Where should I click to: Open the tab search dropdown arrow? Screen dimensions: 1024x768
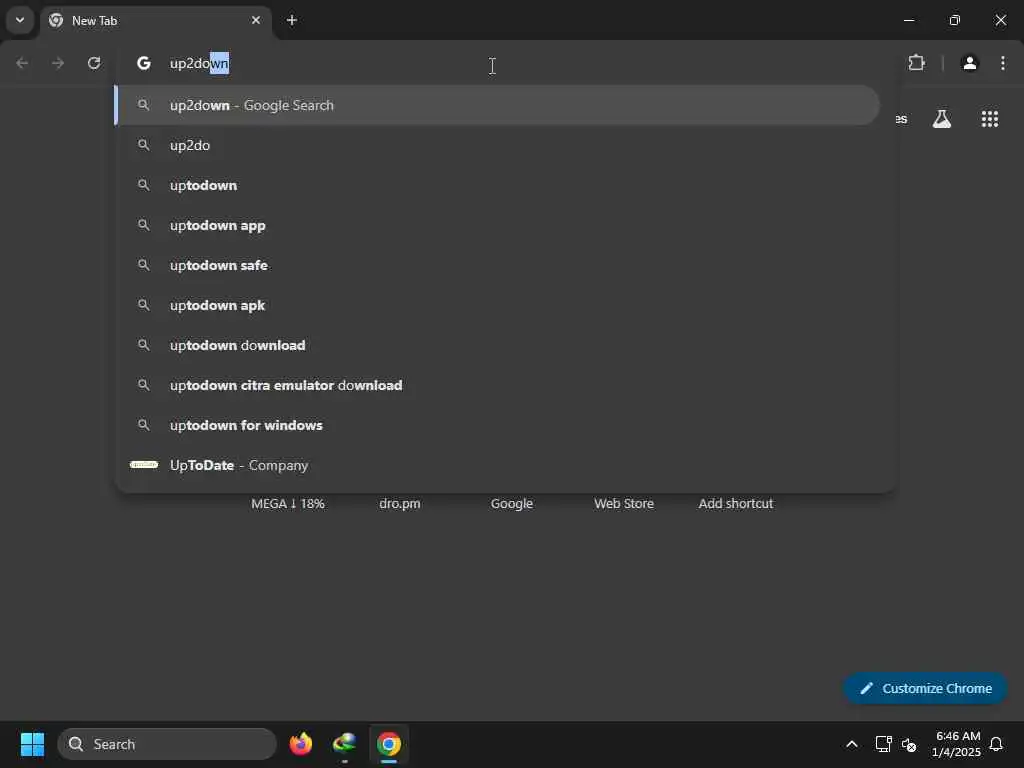coord(20,20)
